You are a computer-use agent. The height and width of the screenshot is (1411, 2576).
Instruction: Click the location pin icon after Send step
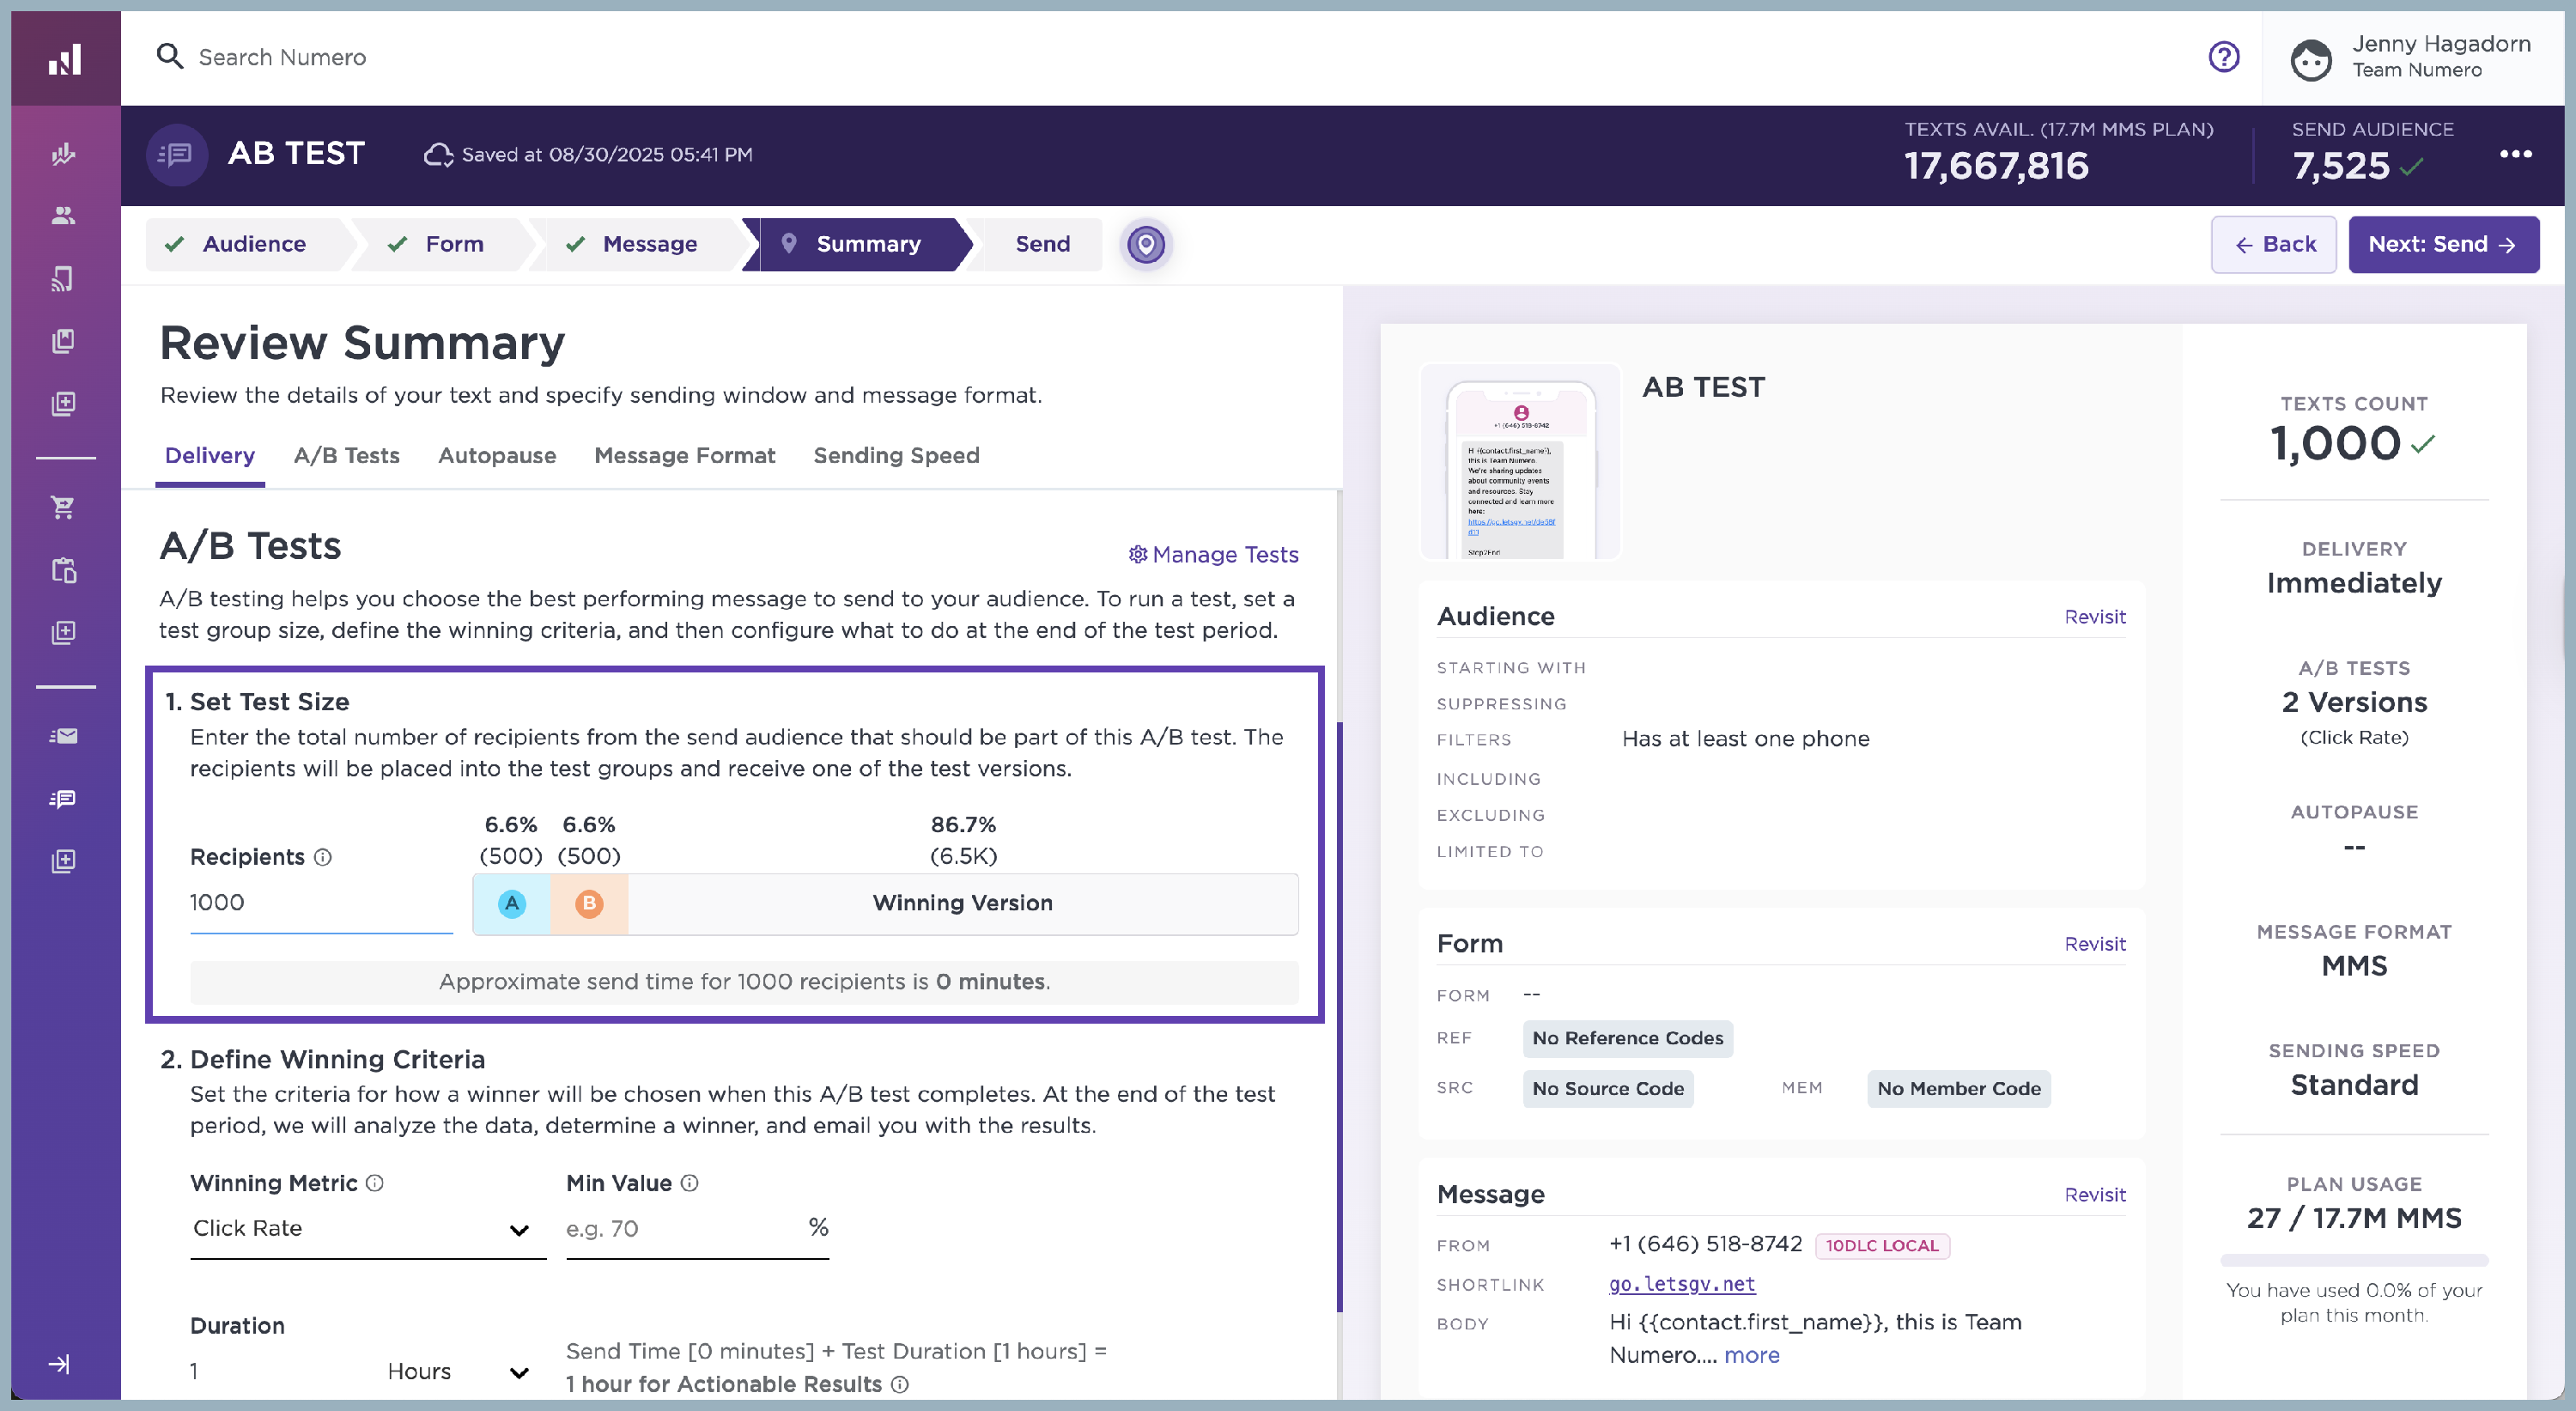(x=1146, y=244)
